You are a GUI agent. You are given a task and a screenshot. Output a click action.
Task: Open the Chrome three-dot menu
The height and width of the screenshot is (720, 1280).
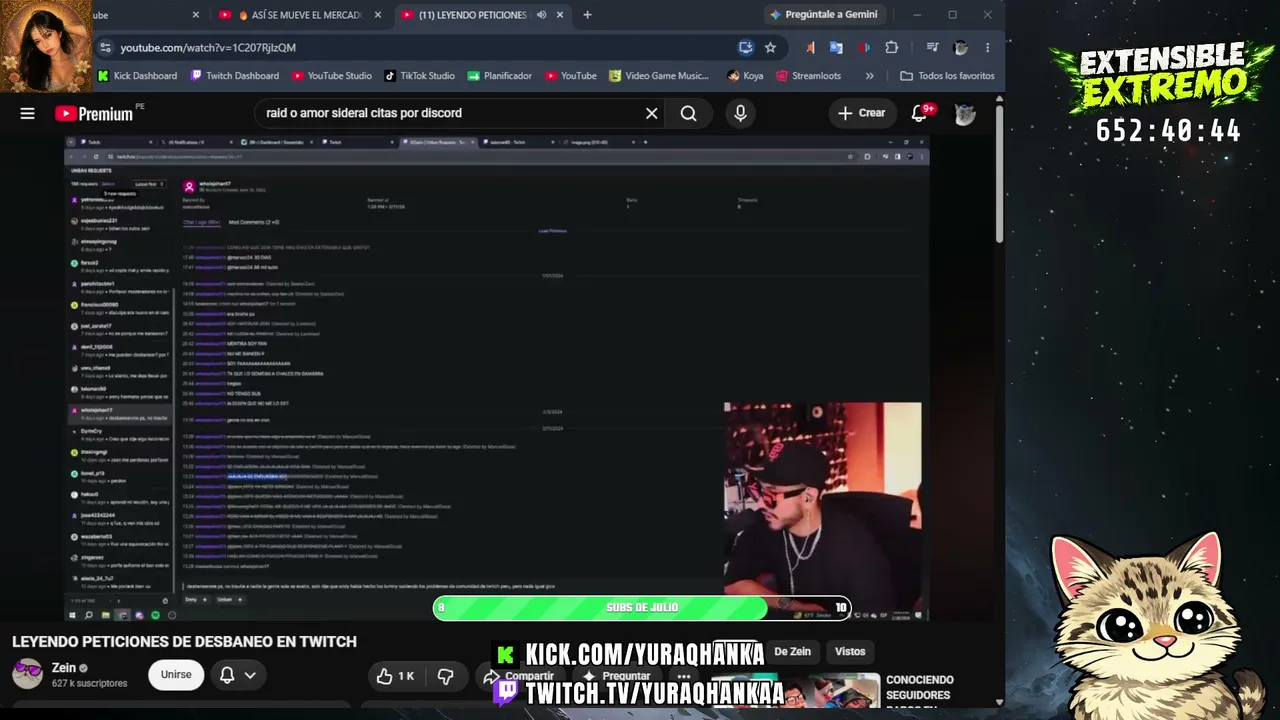pos(987,47)
